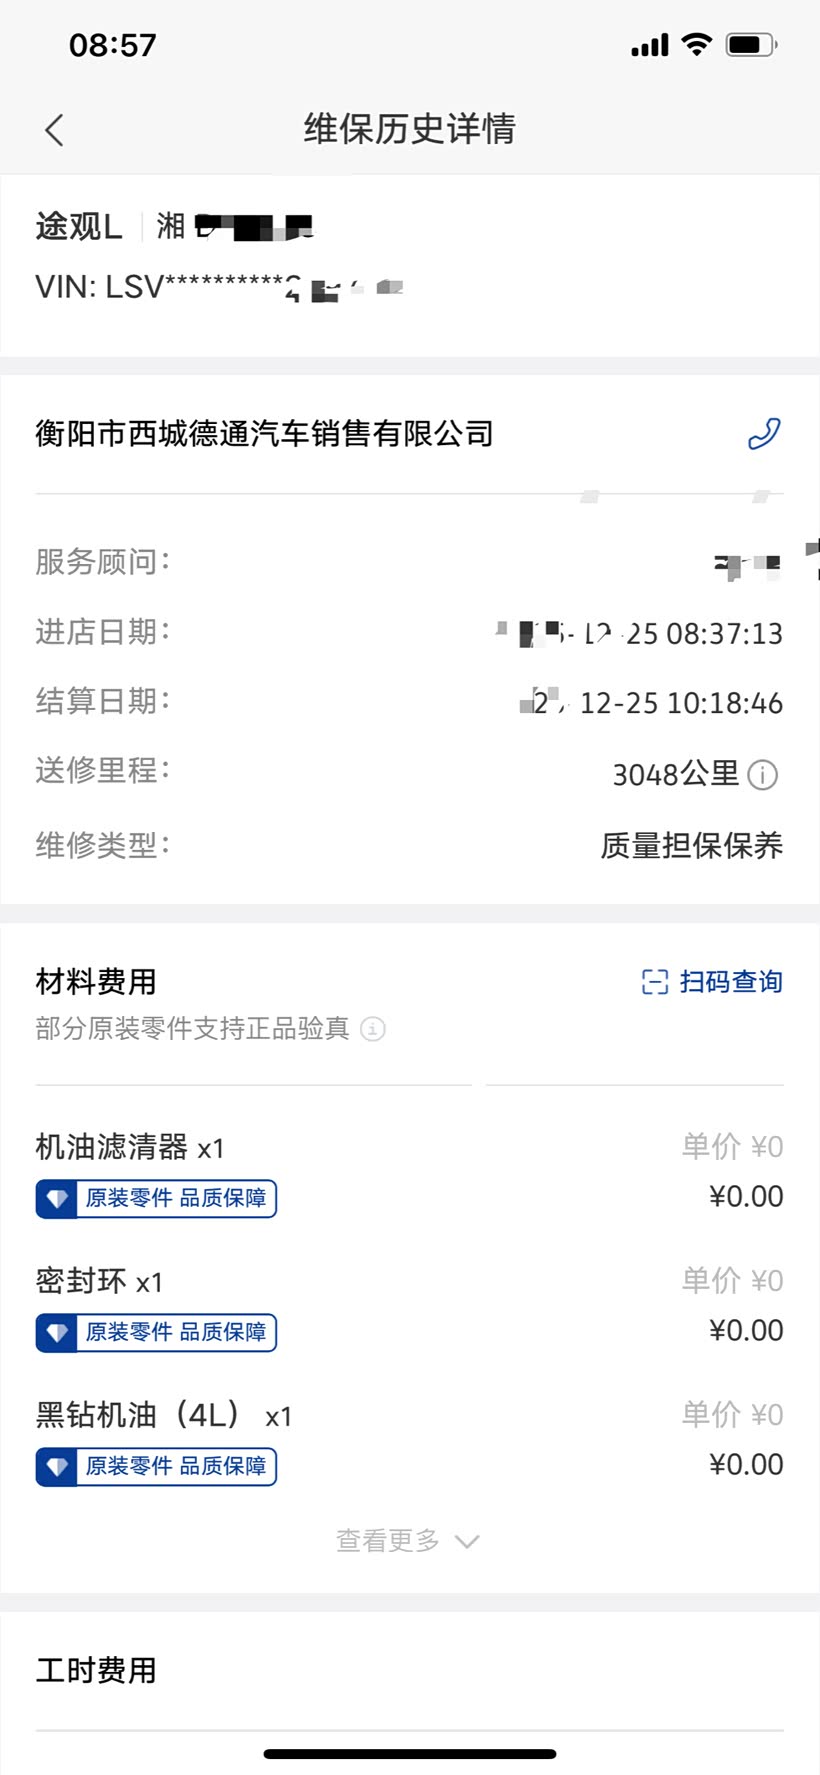The height and width of the screenshot is (1775, 820).
Task: Tap diamond badge under 黑钻机油 (4L)
Action: pyautogui.click(x=57, y=1466)
